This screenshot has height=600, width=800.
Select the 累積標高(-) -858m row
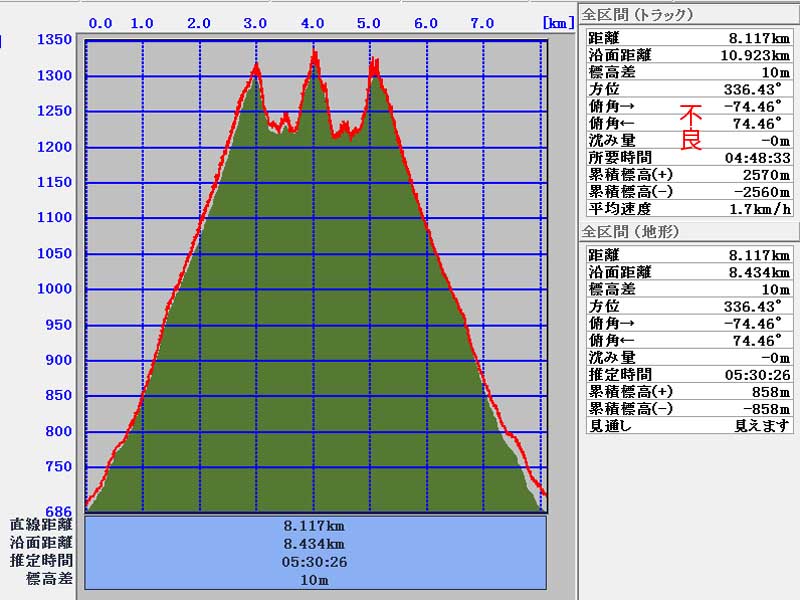click(x=690, y=408)
